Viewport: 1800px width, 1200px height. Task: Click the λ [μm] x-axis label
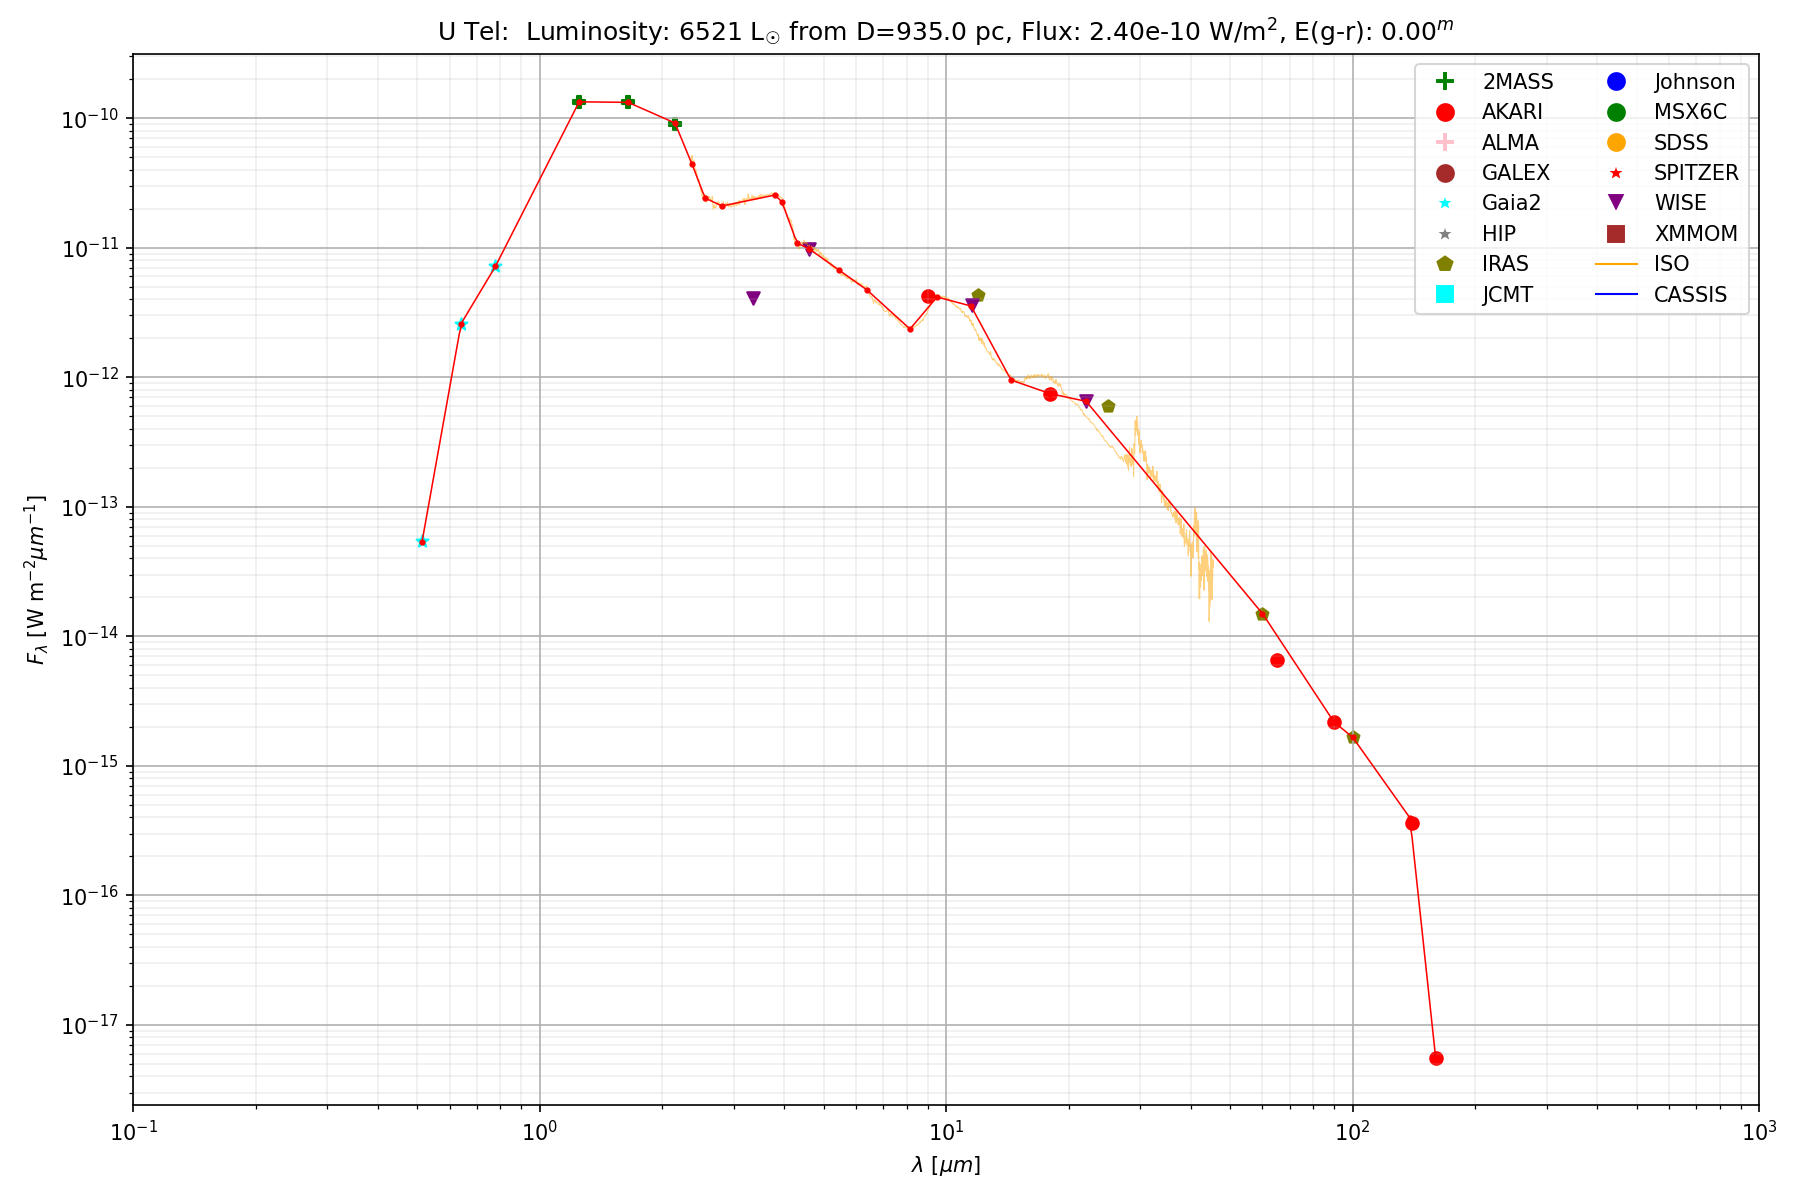pos(945,1165)
